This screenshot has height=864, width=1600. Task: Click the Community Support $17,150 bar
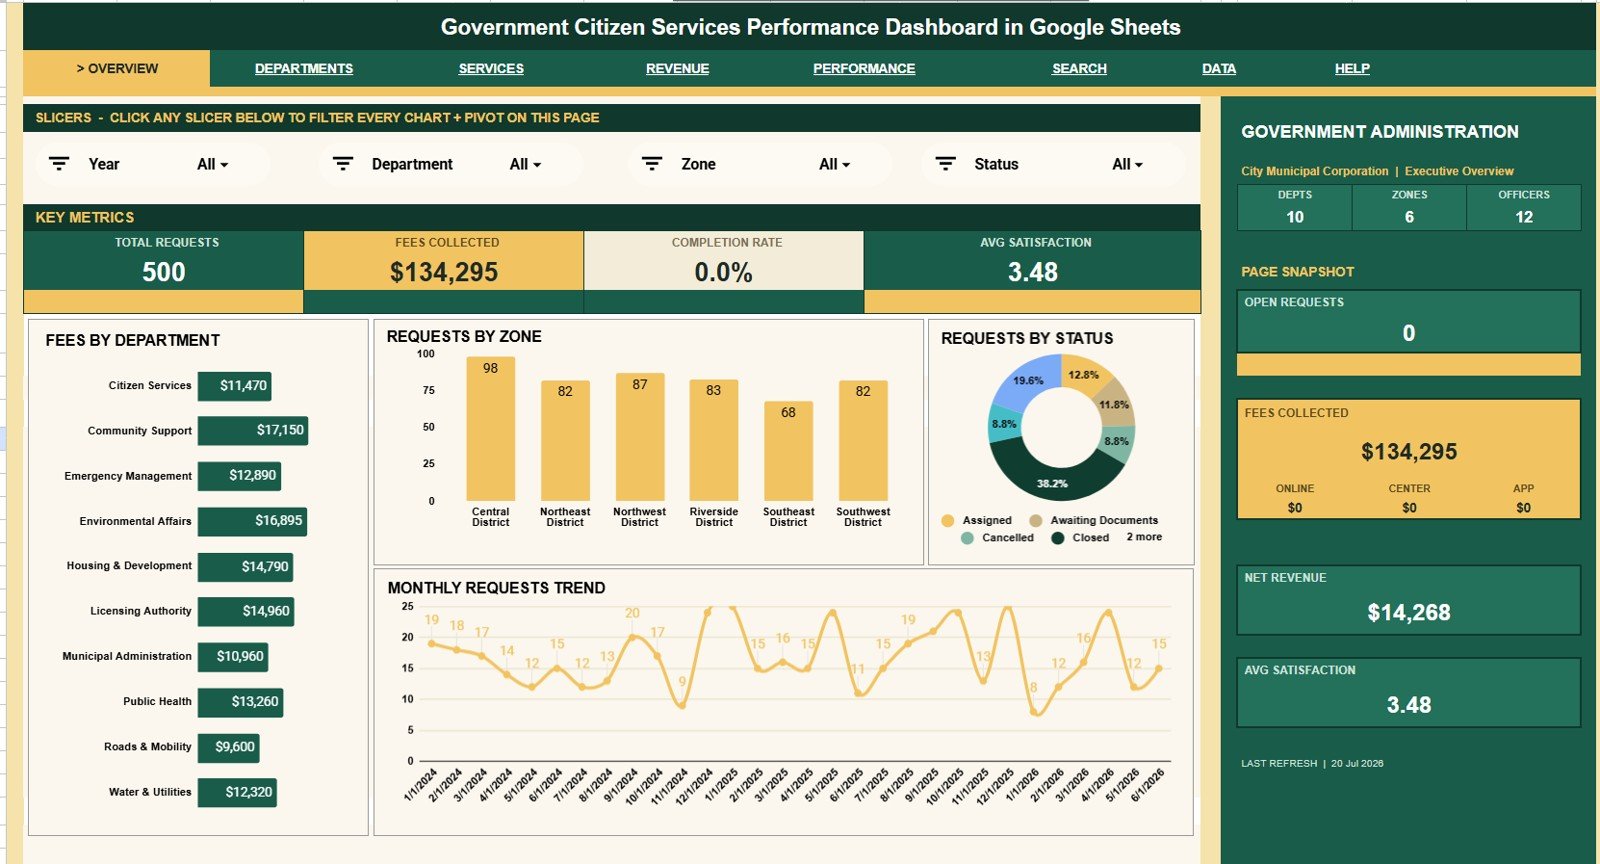[x=253, y=431]
